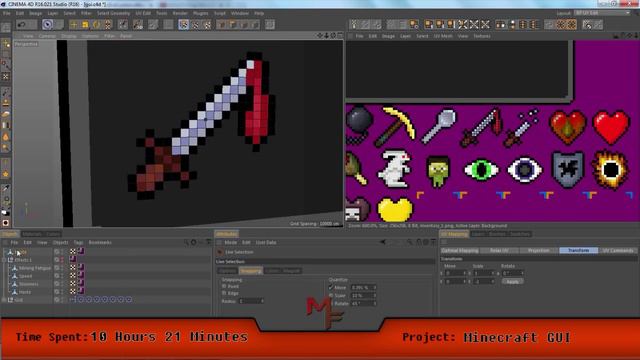Toggle the Quantize Rotate checkbox
Image resolution: width=640 pixels, height=360 pixels.
pyautogui.click(x=331, y=303)
